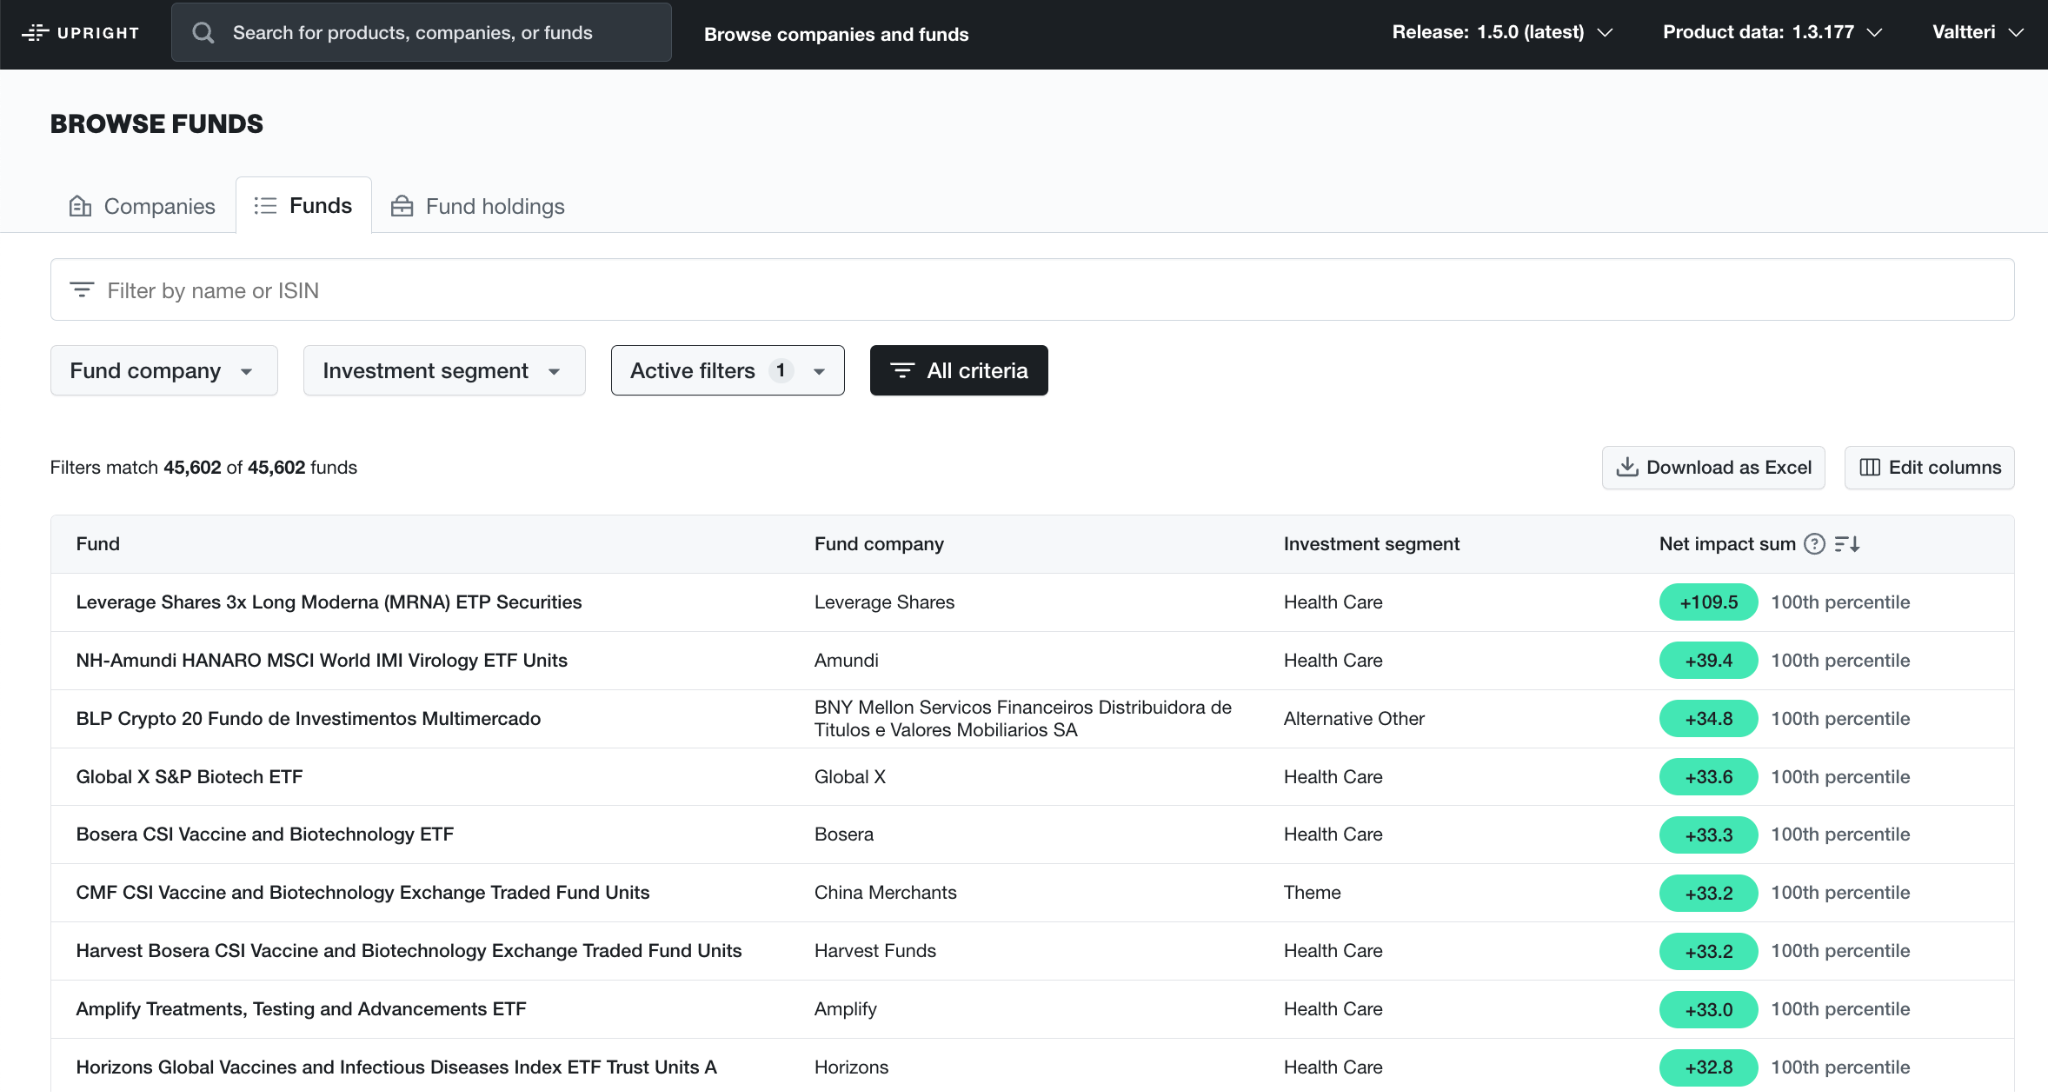Expand the Active filters dropdown
This screenshot has width=2048, height=1092.
pyautogui.click(x=727, y=370)
